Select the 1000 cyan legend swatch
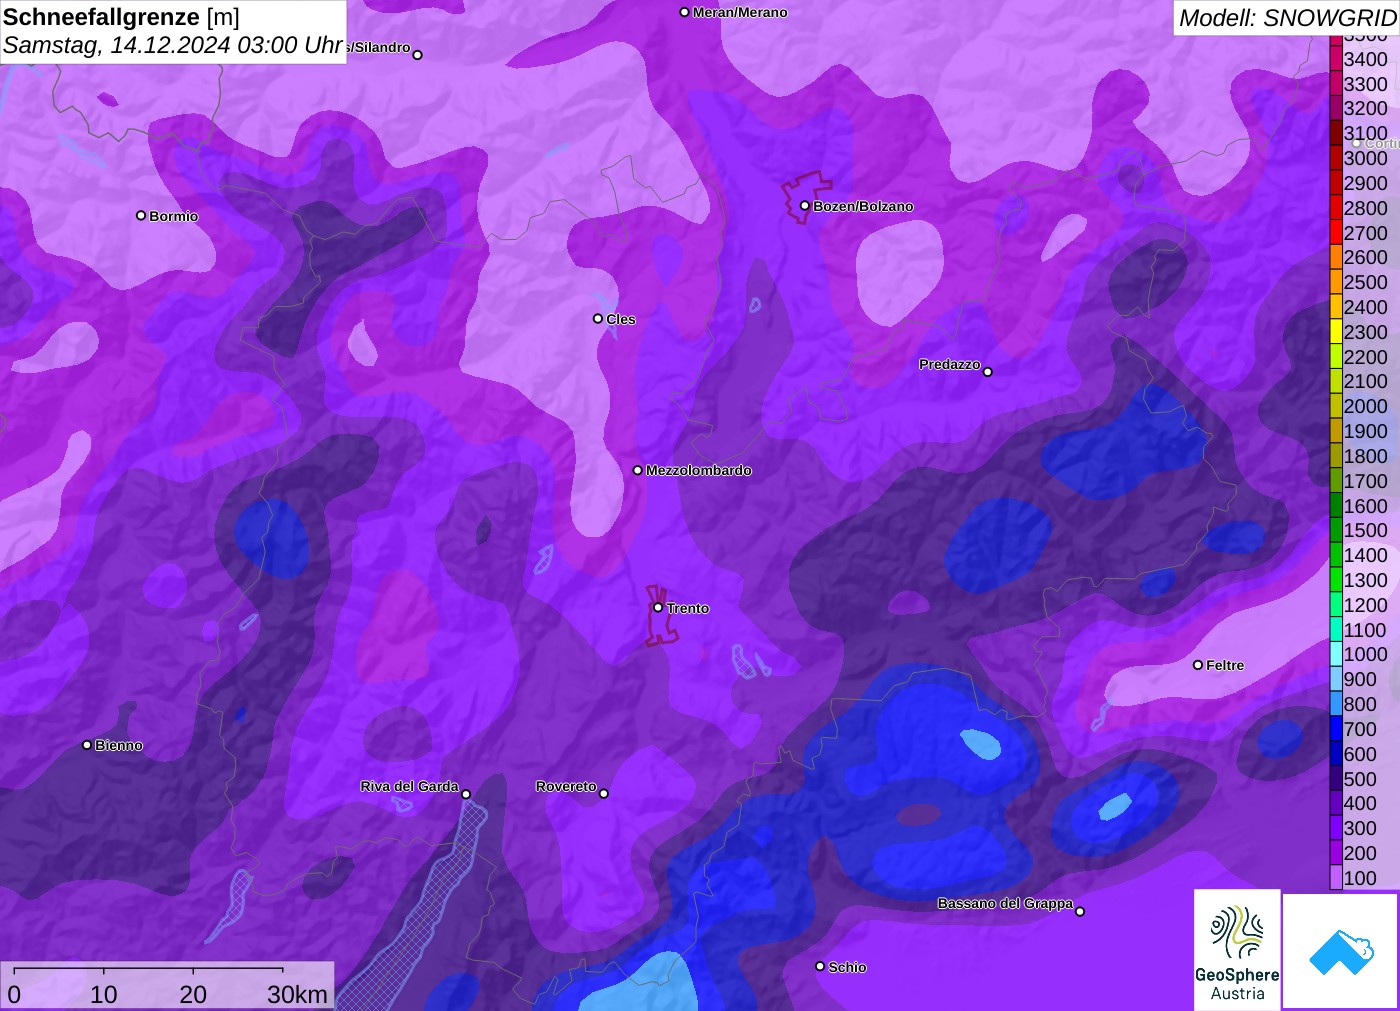The image size is (1400, 1011). click(1336, 654)
